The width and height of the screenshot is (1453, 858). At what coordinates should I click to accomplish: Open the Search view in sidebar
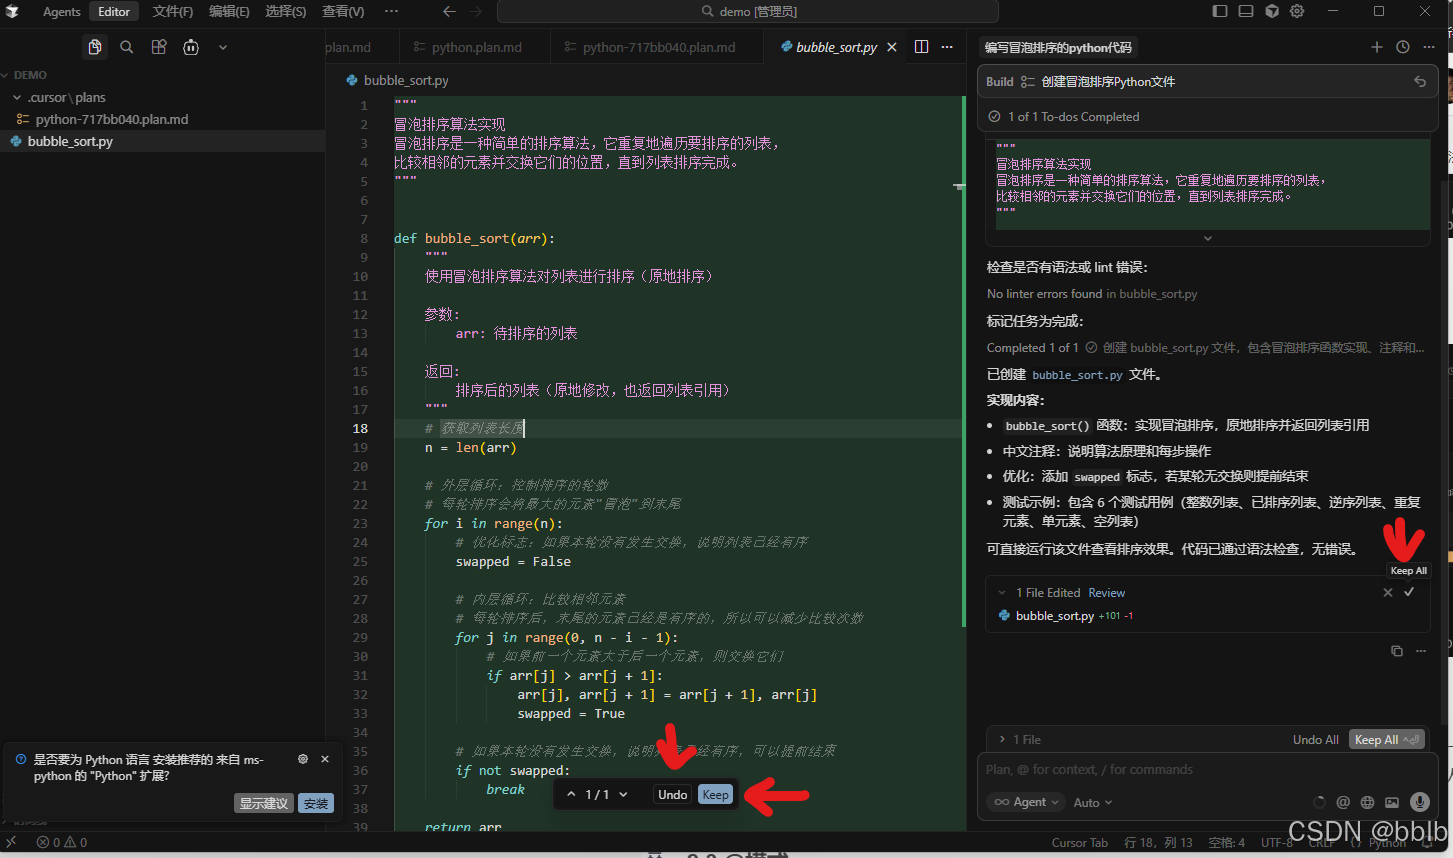(x=127, y=47)
